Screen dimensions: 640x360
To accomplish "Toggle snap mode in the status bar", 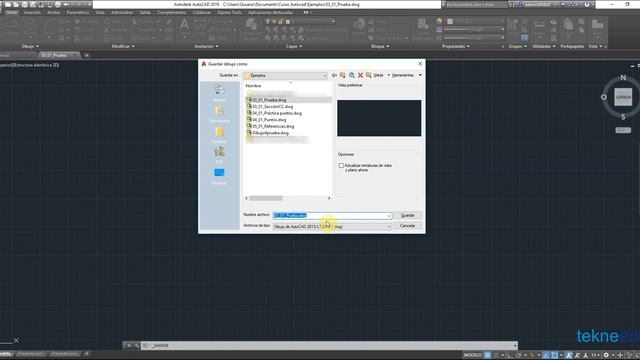I will 496,355.
